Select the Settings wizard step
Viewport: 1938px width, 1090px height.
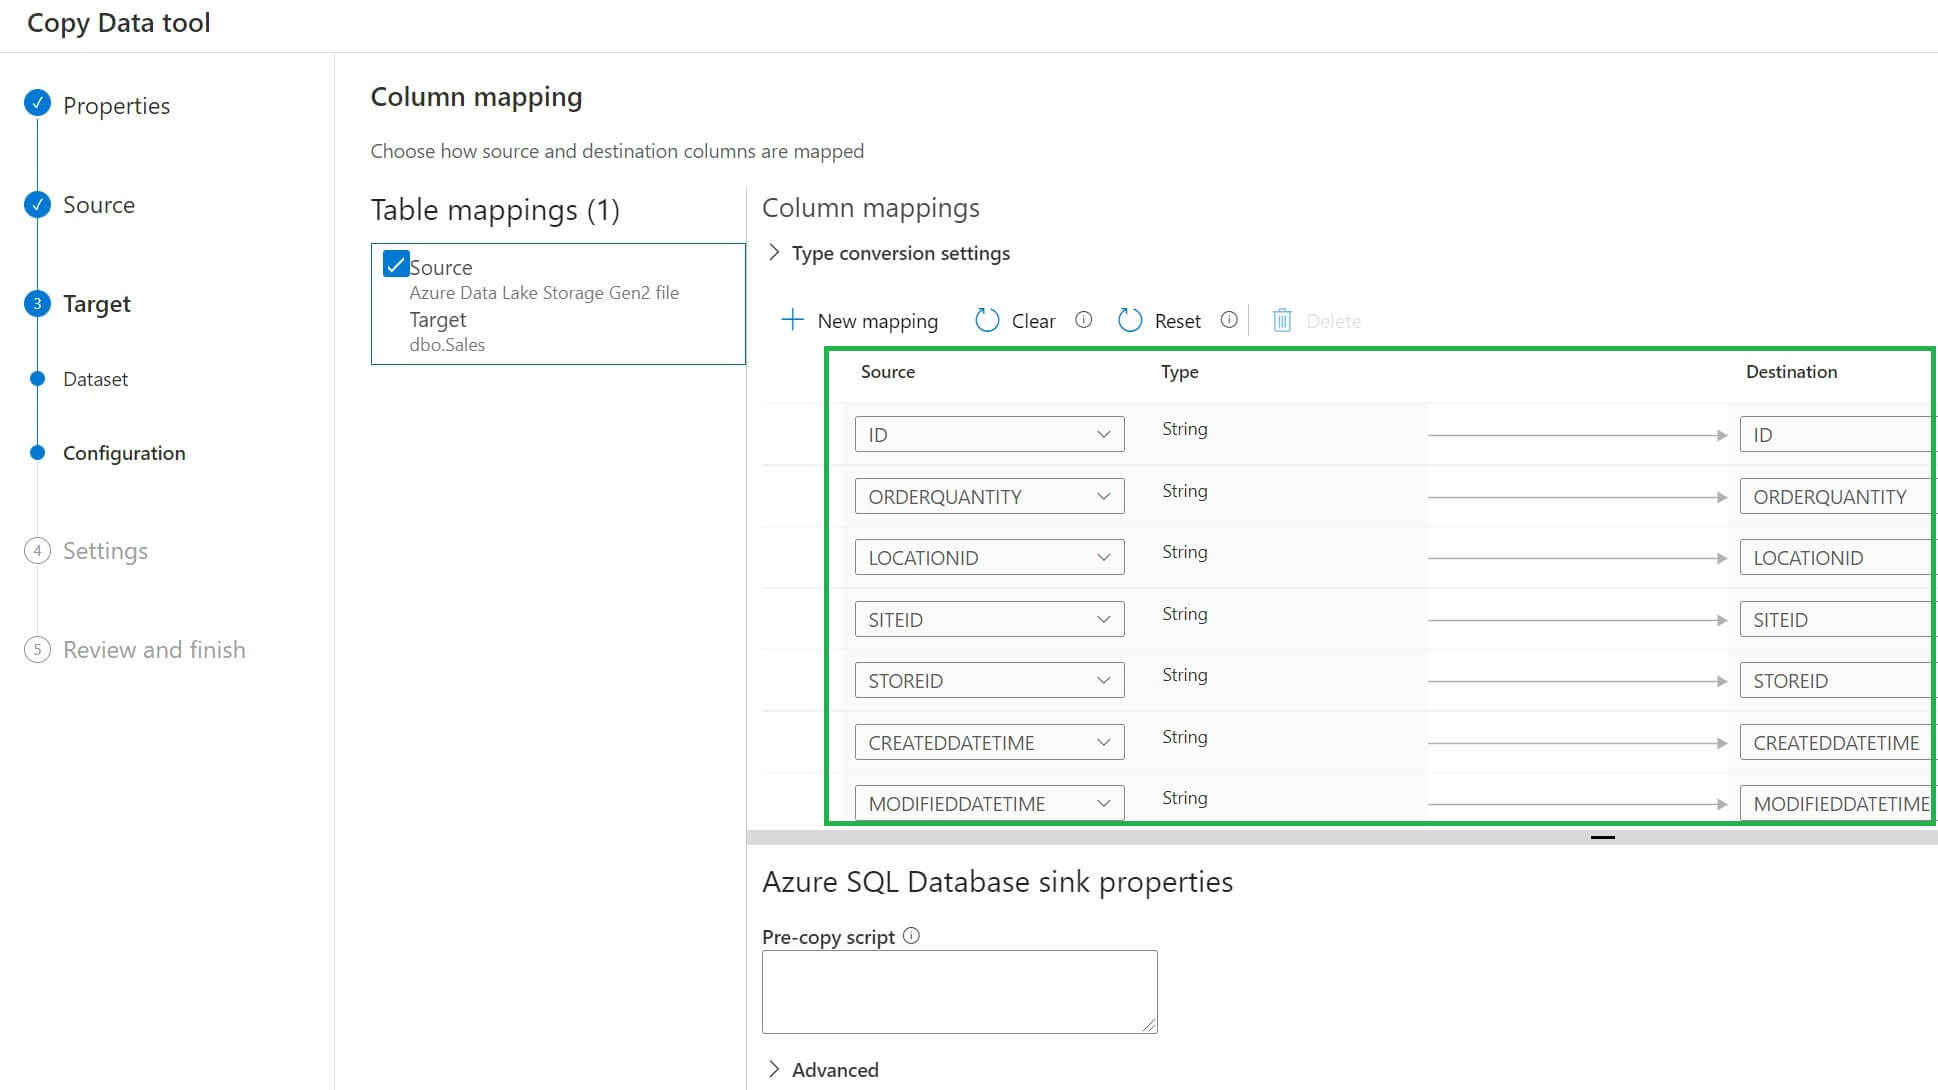click(105, 551)
